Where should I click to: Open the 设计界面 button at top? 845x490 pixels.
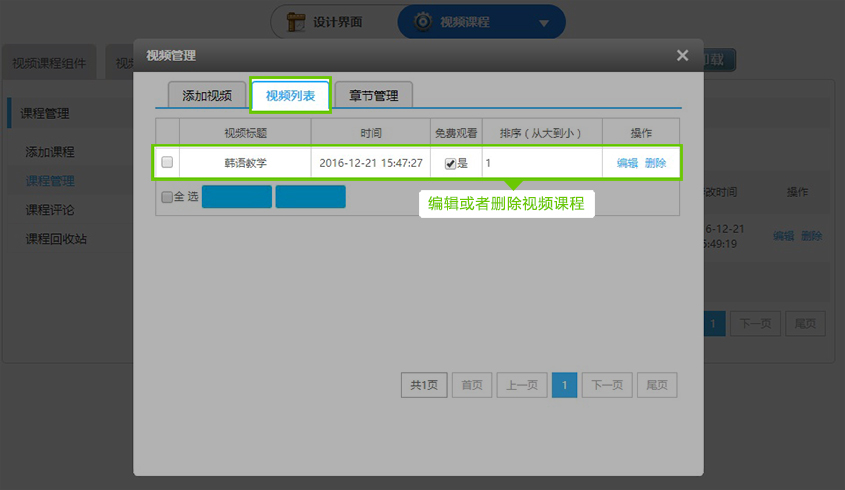(x=333, y=22)
